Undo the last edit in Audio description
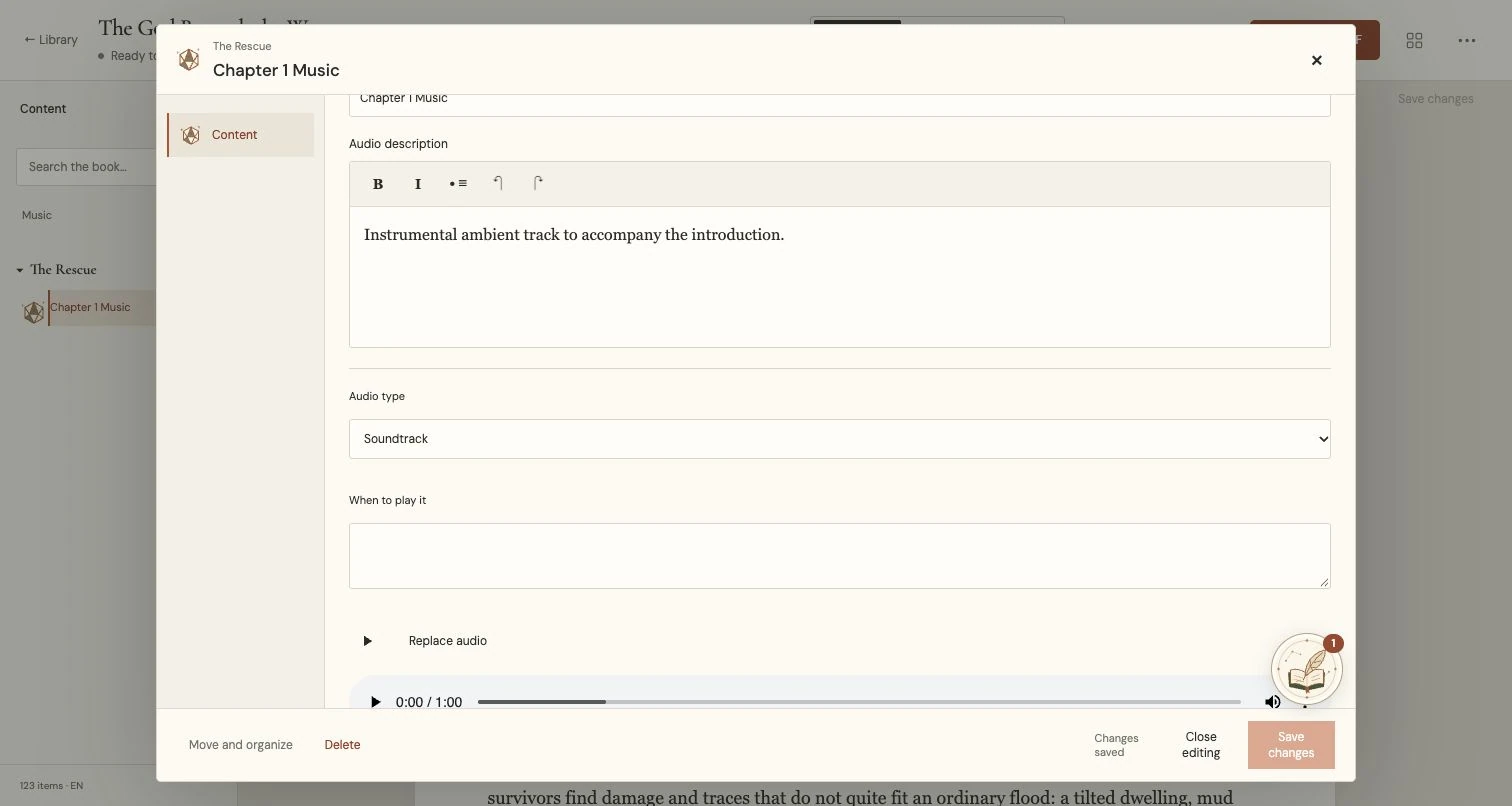Screen dimensions: 1512x806 [498, 184]
